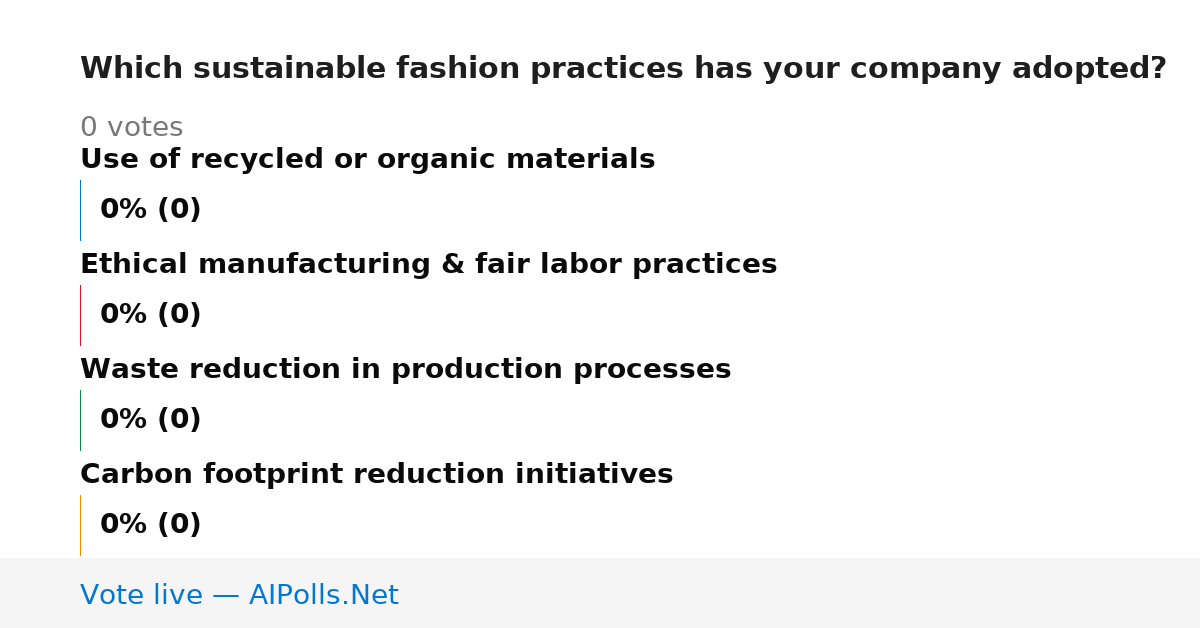Open the Vote live — AIPolls.Net link
Viewport: 1200px width, 628px height.
pyautogui.click(x=239, y=595)
